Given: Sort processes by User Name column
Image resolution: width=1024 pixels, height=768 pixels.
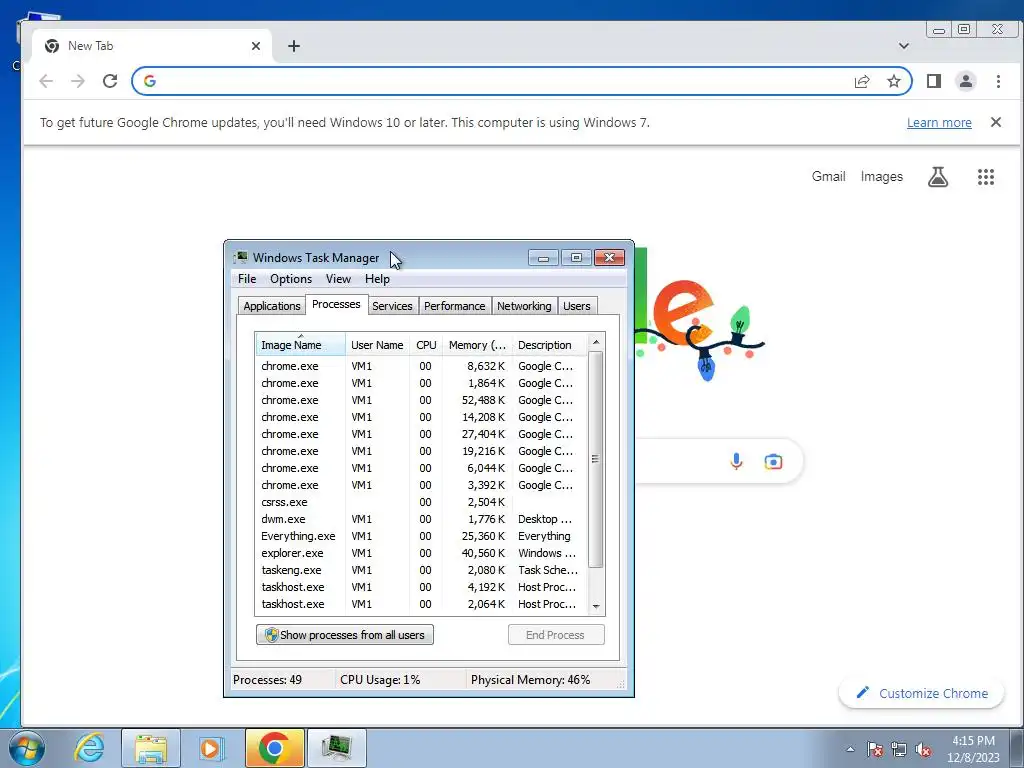Looking at the screenshot, I should [377, 345].
